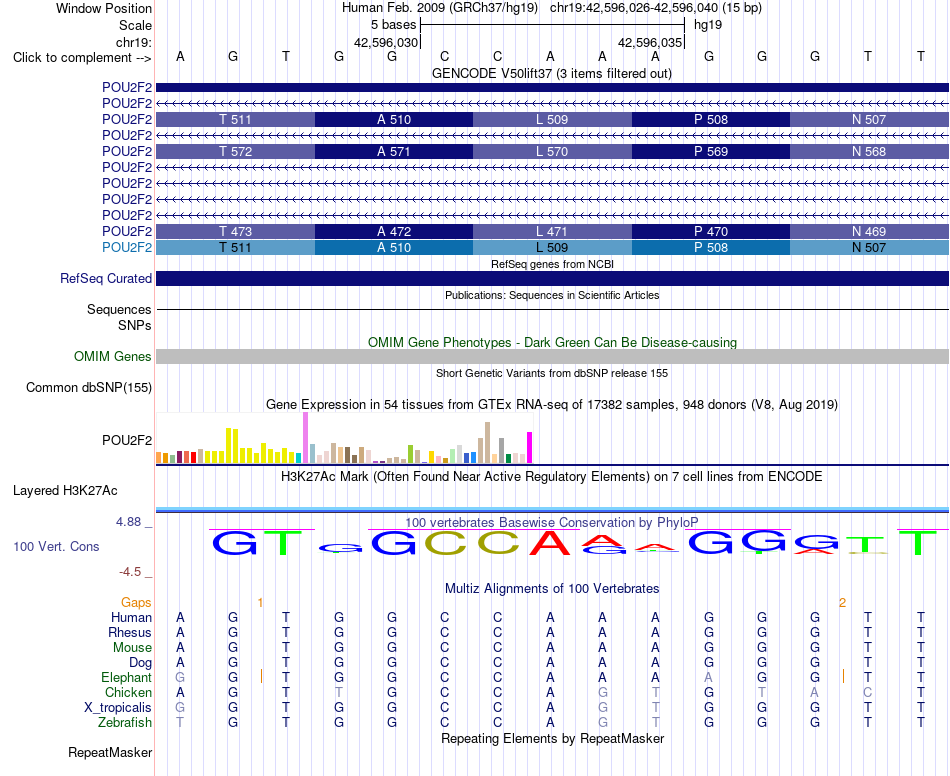The height and width of the screenshot is (776, 950).
Task: Click '100 vertebrates Basewise Conservation by PhyloP' title
Action: coord(552,522)
